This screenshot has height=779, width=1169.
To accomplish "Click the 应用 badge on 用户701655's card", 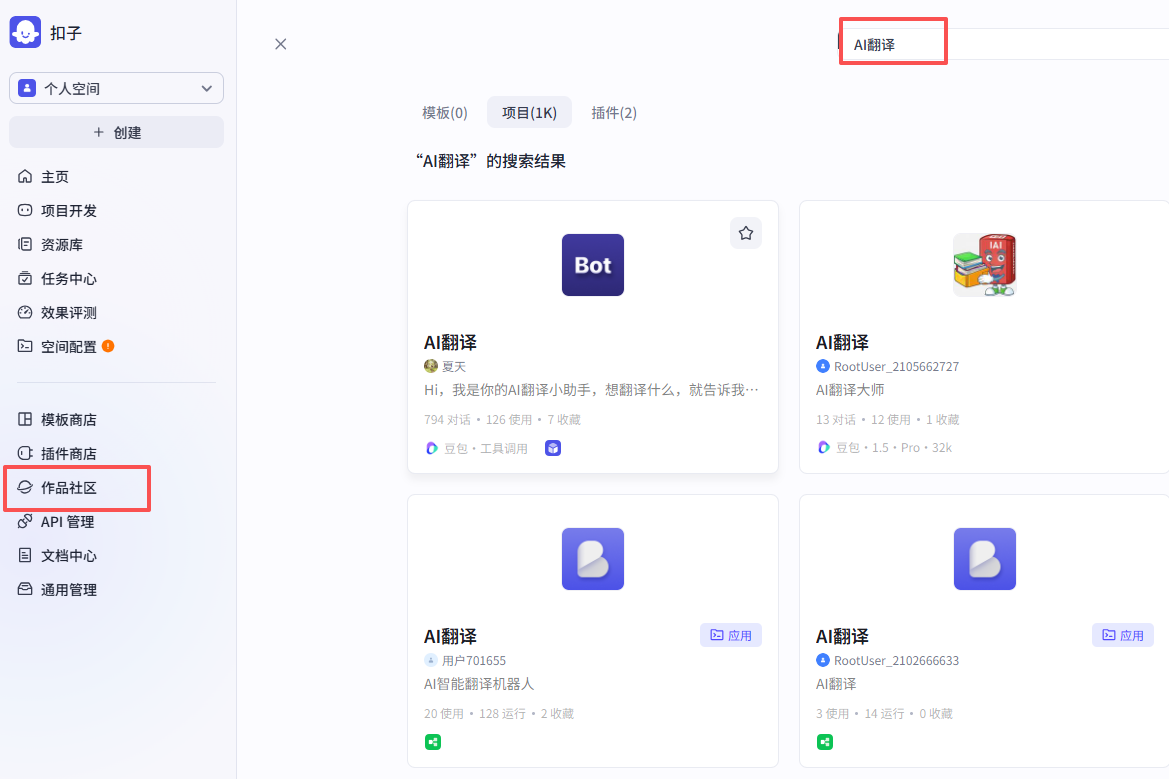I will [730, 635].
